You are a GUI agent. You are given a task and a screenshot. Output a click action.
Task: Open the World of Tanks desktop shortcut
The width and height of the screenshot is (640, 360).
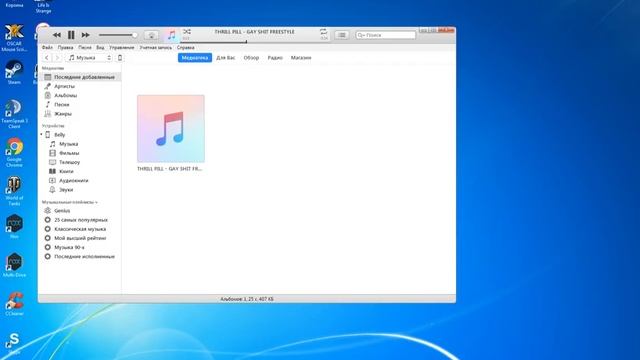click(x=14, y=191)
